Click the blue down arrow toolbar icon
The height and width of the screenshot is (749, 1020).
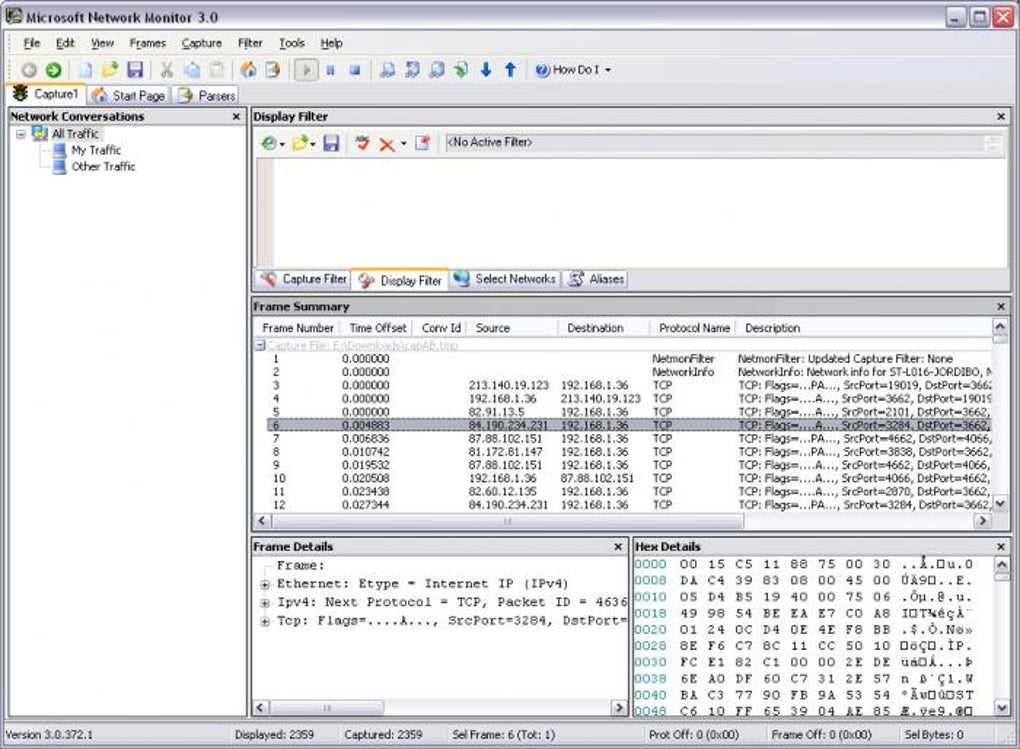pos(486,70)
